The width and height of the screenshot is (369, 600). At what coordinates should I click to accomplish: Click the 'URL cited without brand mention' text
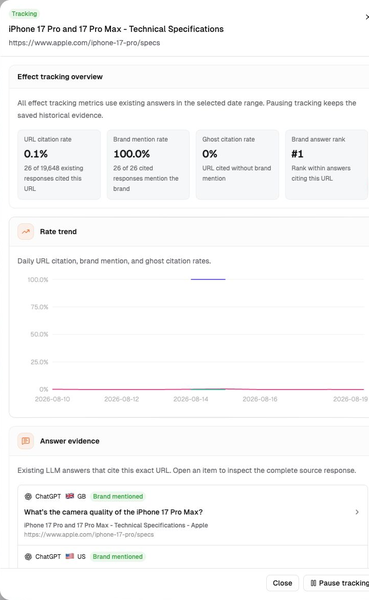pyautogui.click(x=237, y=173)
